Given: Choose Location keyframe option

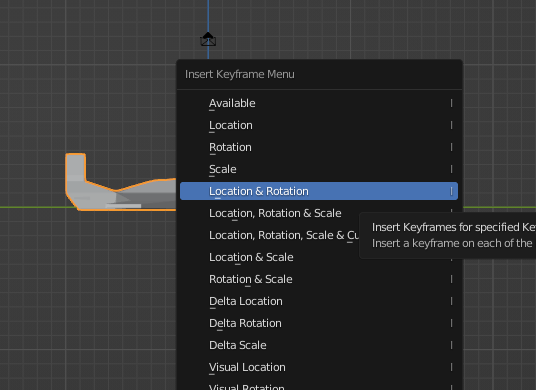Looking at the screenshot, I should coord(319,125).
